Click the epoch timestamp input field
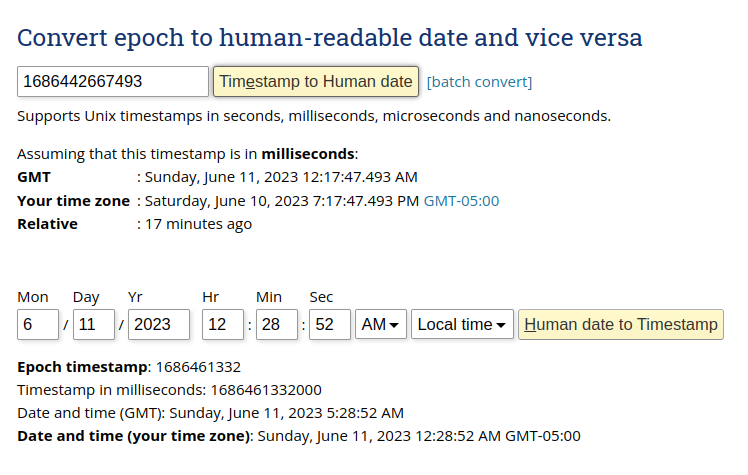The height and width of the screenshot is (475, 748). click(x=113, y=82)
